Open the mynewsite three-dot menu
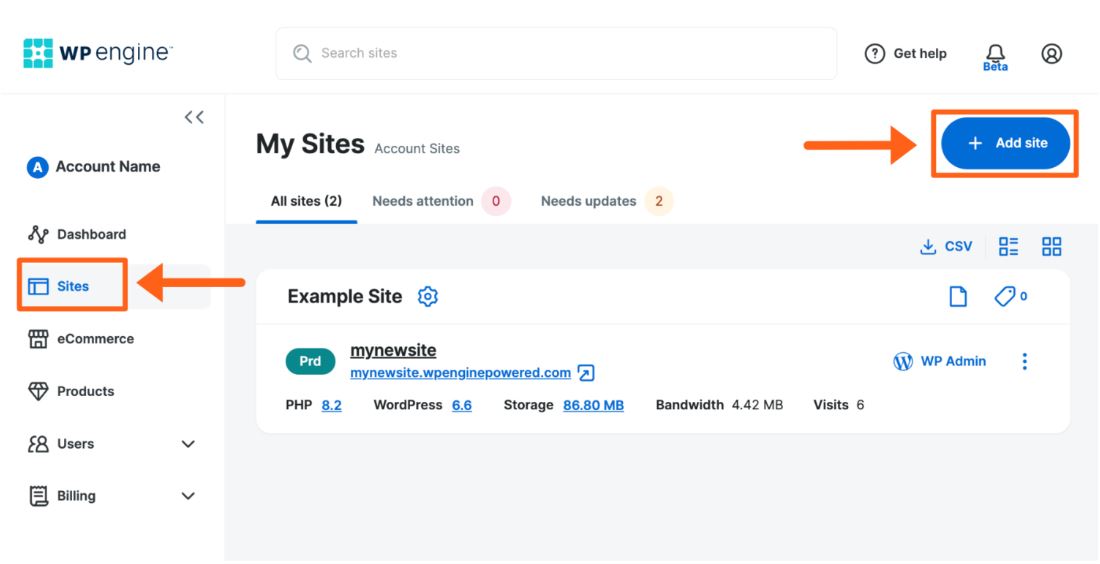Viewport: 1100px width, 564px height. 1025,361
